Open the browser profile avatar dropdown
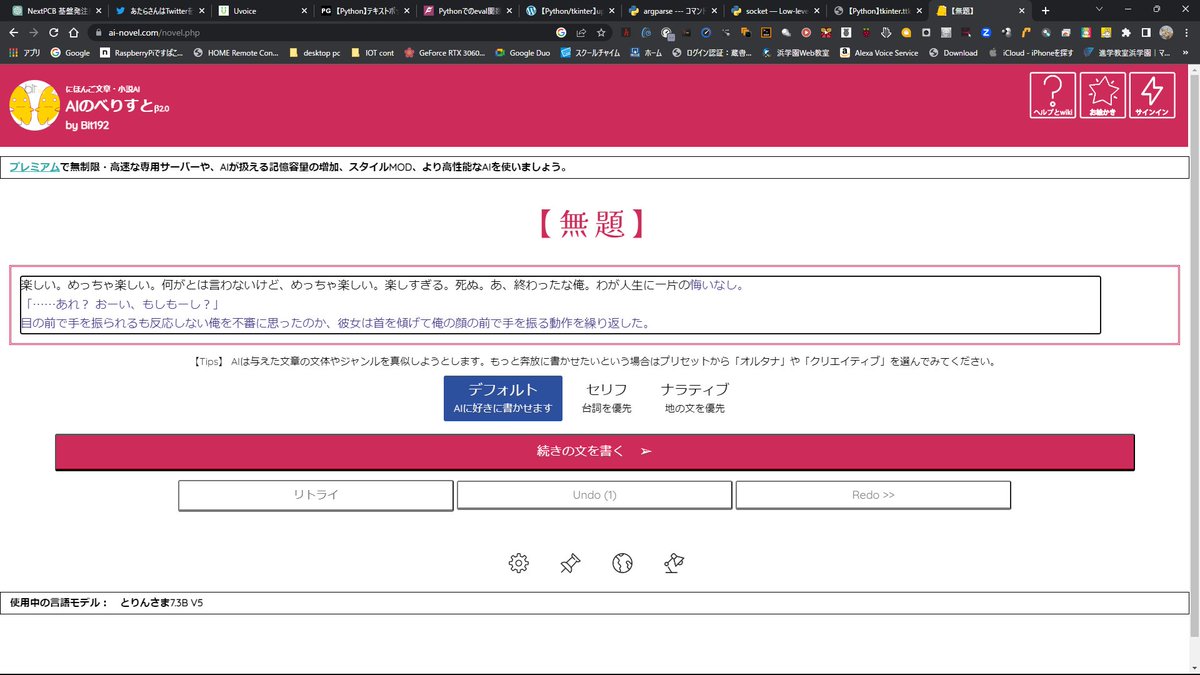The image size is (1200, 675). click(x=1166, y=31)
